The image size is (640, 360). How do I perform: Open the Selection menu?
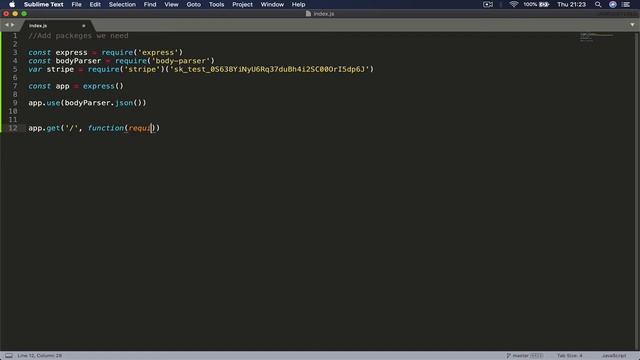(122, 4)
